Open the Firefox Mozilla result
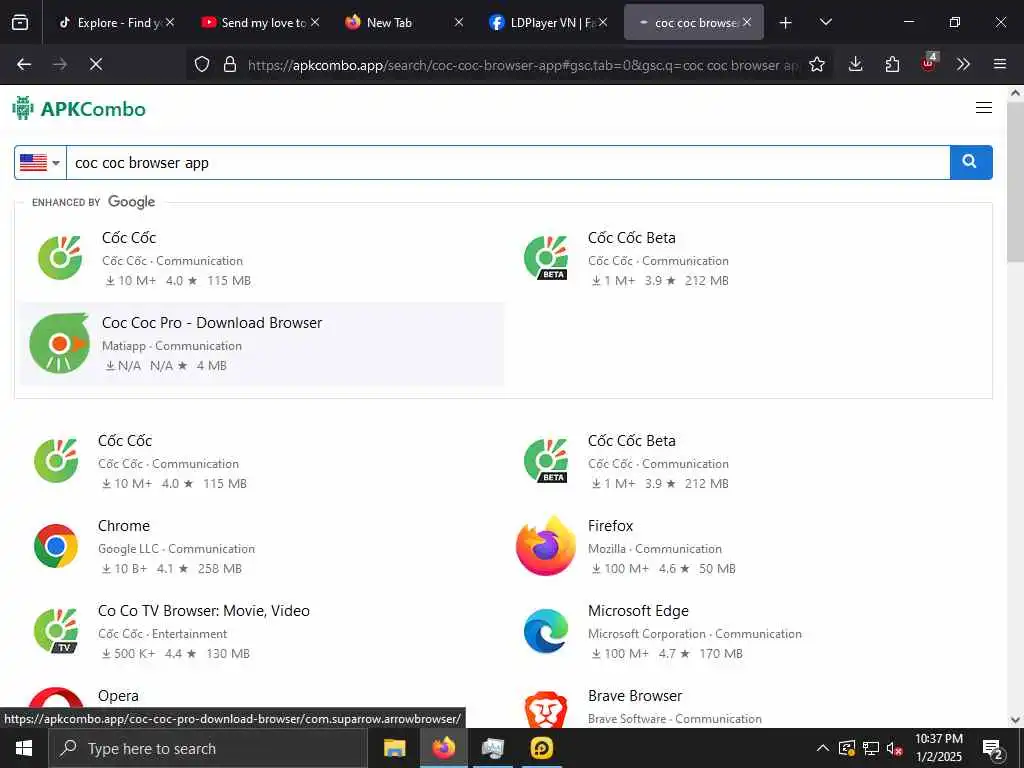The width and height of the screenshot is (1024, 768). (x=610, y=526)
